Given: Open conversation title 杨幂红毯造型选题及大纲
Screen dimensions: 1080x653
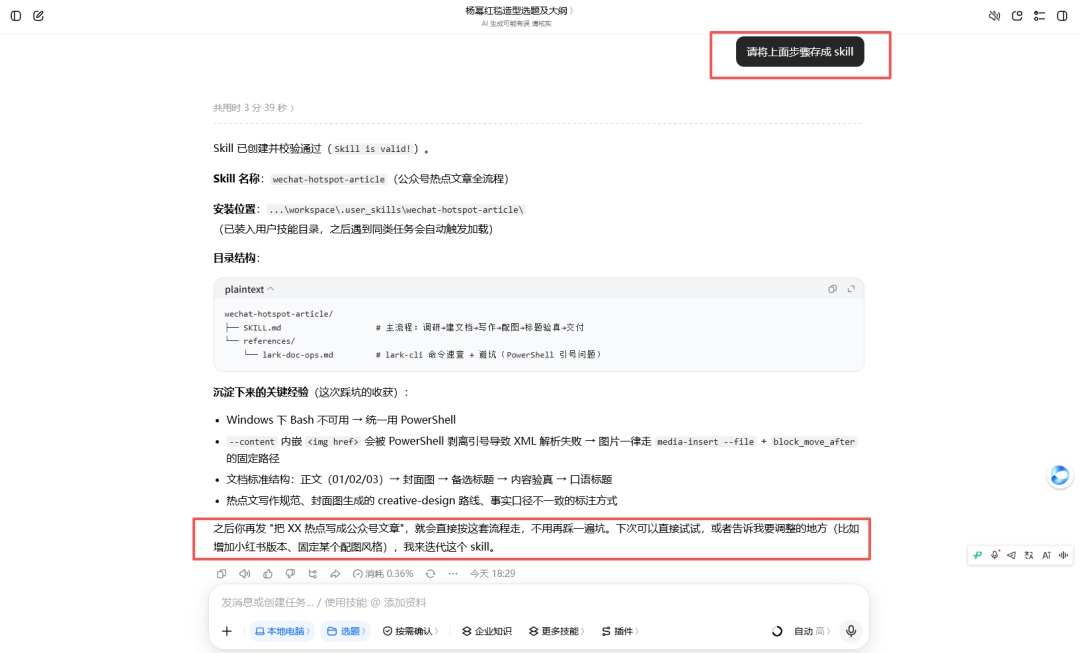Looking at the screenshot, I should click(x=518, y=10).
